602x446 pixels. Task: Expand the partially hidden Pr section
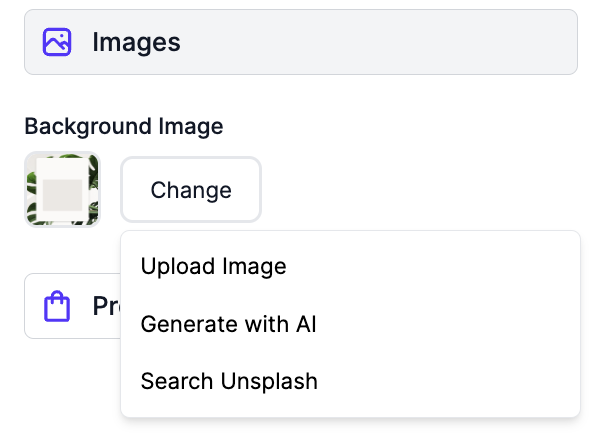pos(73,306)
